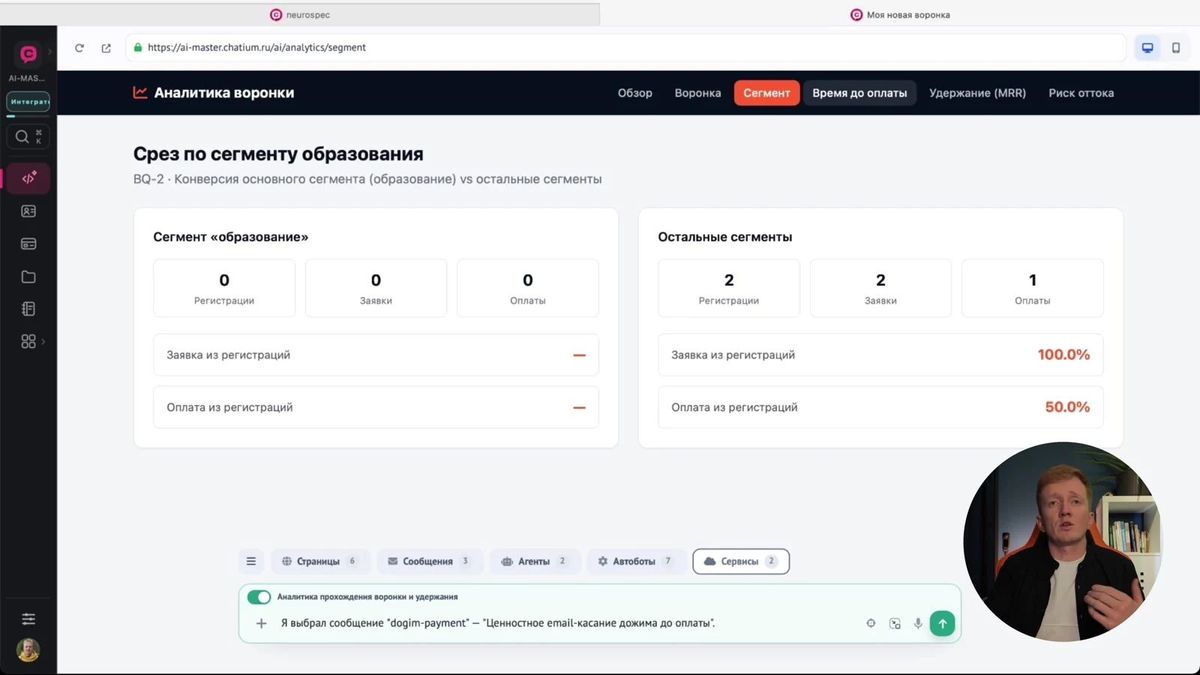This screenshot has width=1200, height=675.
Task: Click the target picker icon in chat input
Action: coord(871,623)
